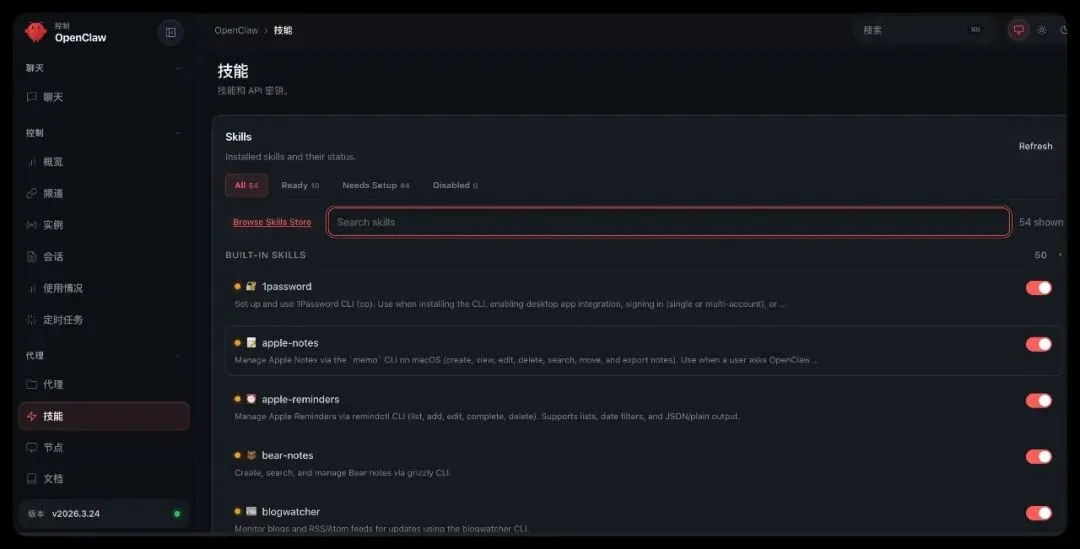Open the 频道 channels link icon
The image size is (1080, 549).
(x=31, y=194)
